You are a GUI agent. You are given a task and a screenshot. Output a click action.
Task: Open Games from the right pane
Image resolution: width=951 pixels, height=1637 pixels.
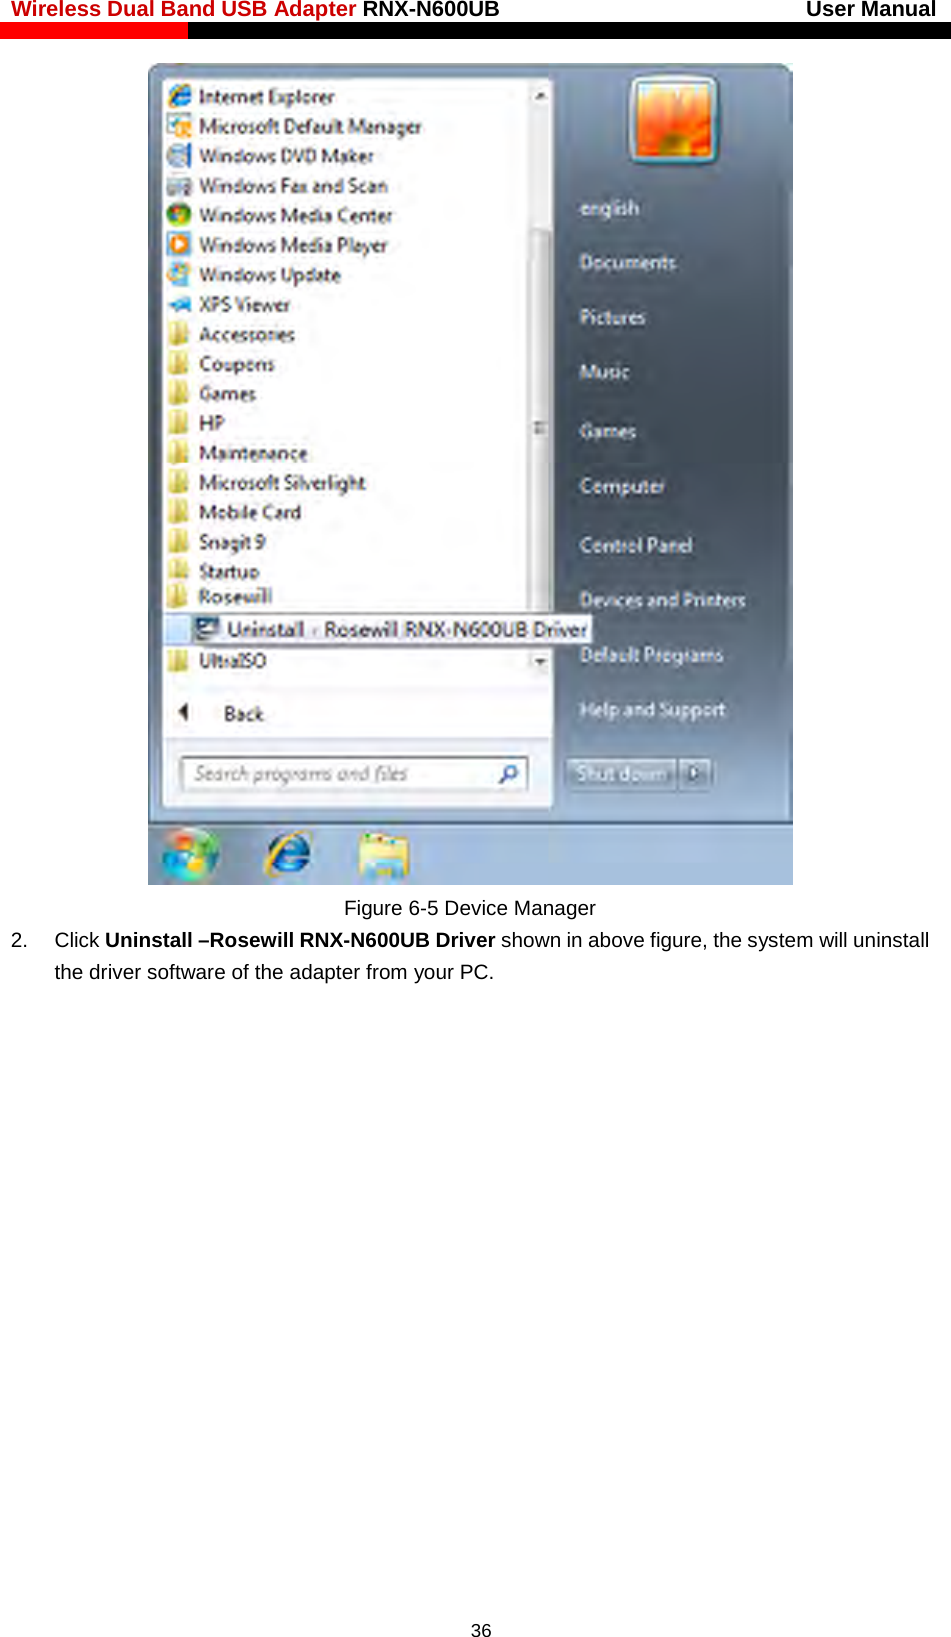point(607,431)
